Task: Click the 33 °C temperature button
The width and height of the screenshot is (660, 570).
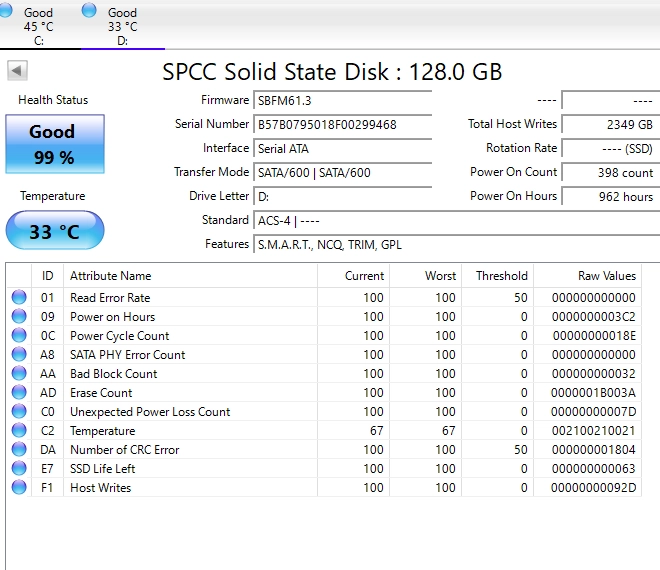Action: coord(55,230)
